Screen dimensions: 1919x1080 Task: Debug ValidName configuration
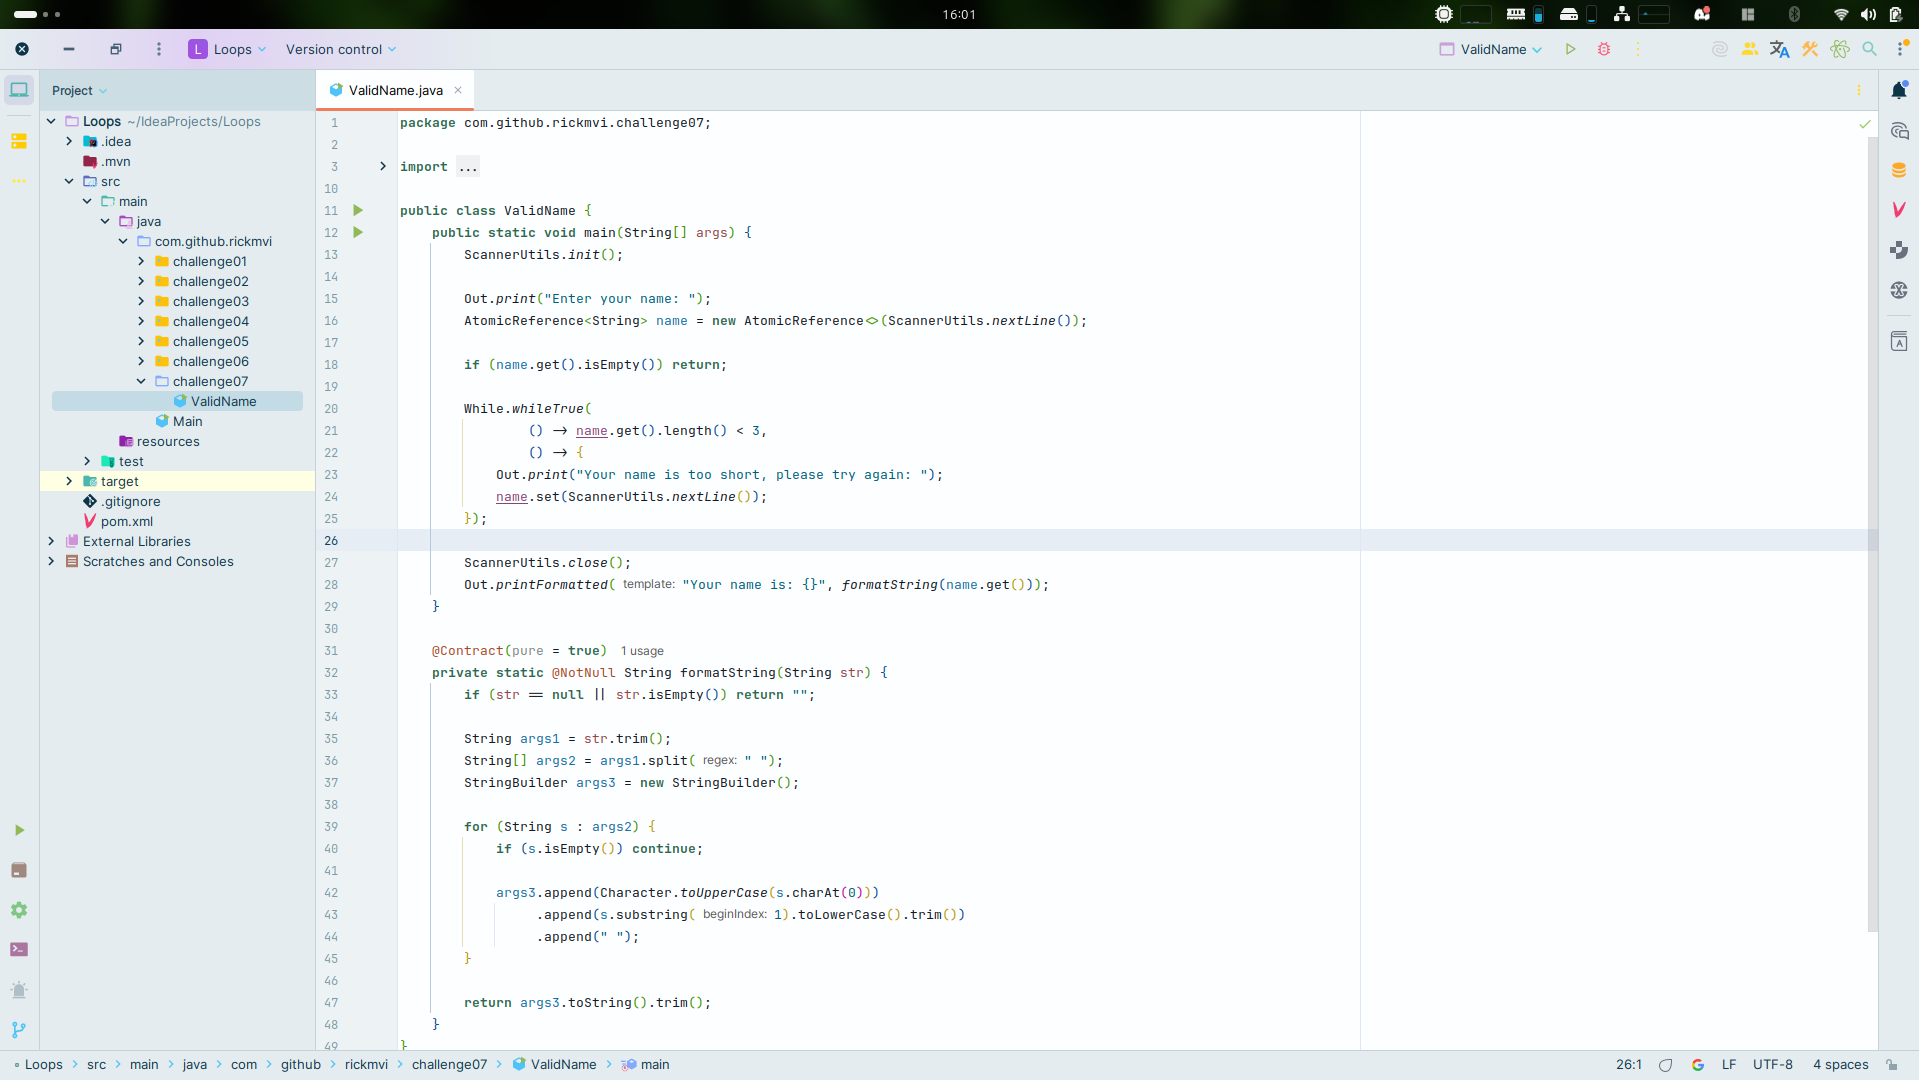coord(1604,49)
